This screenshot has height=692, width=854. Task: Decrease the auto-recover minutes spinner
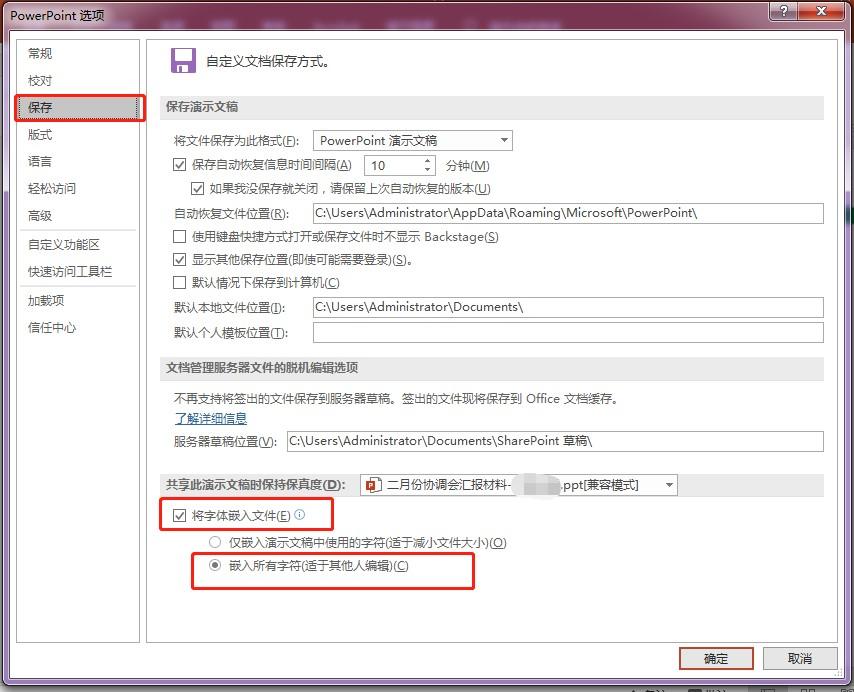(x=428, y=170)
